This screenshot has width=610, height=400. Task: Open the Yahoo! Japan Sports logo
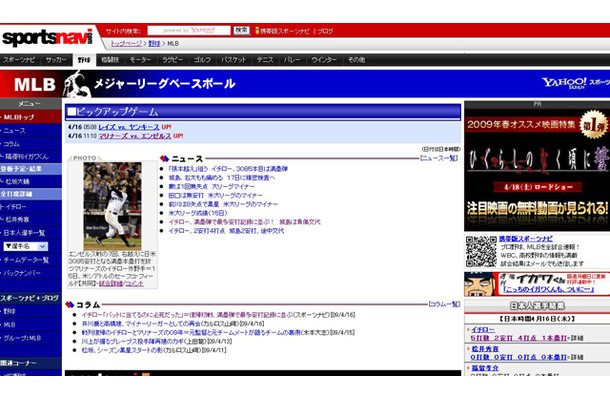click(576, 82)
